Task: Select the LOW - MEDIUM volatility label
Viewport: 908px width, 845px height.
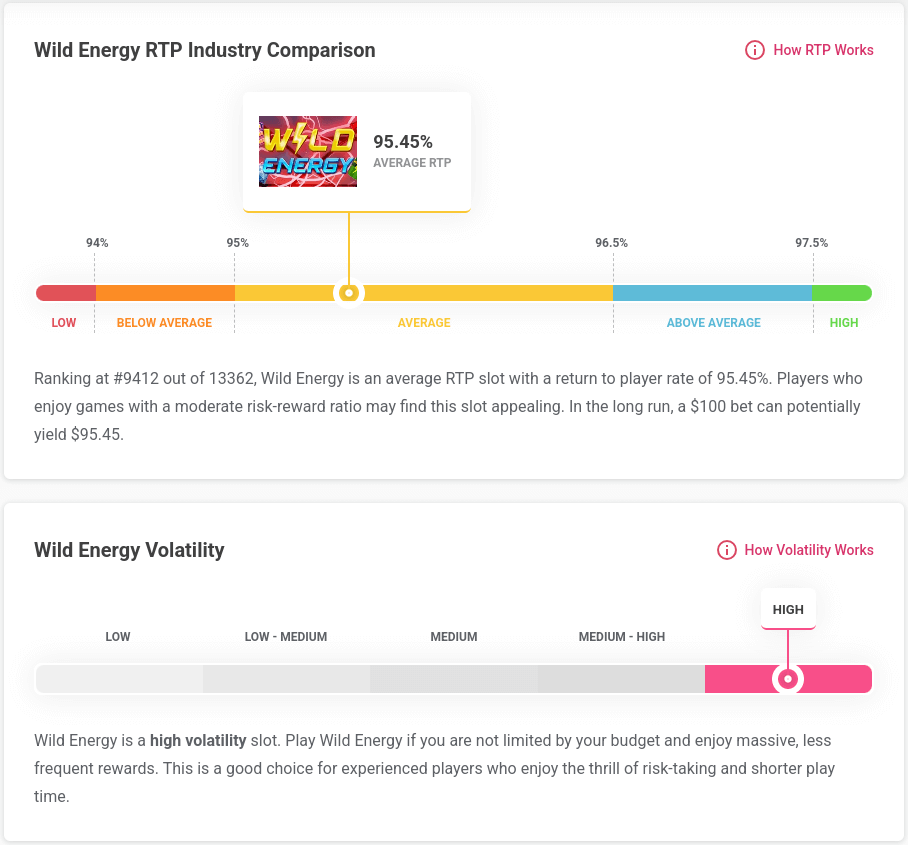Action: (286, 637)
